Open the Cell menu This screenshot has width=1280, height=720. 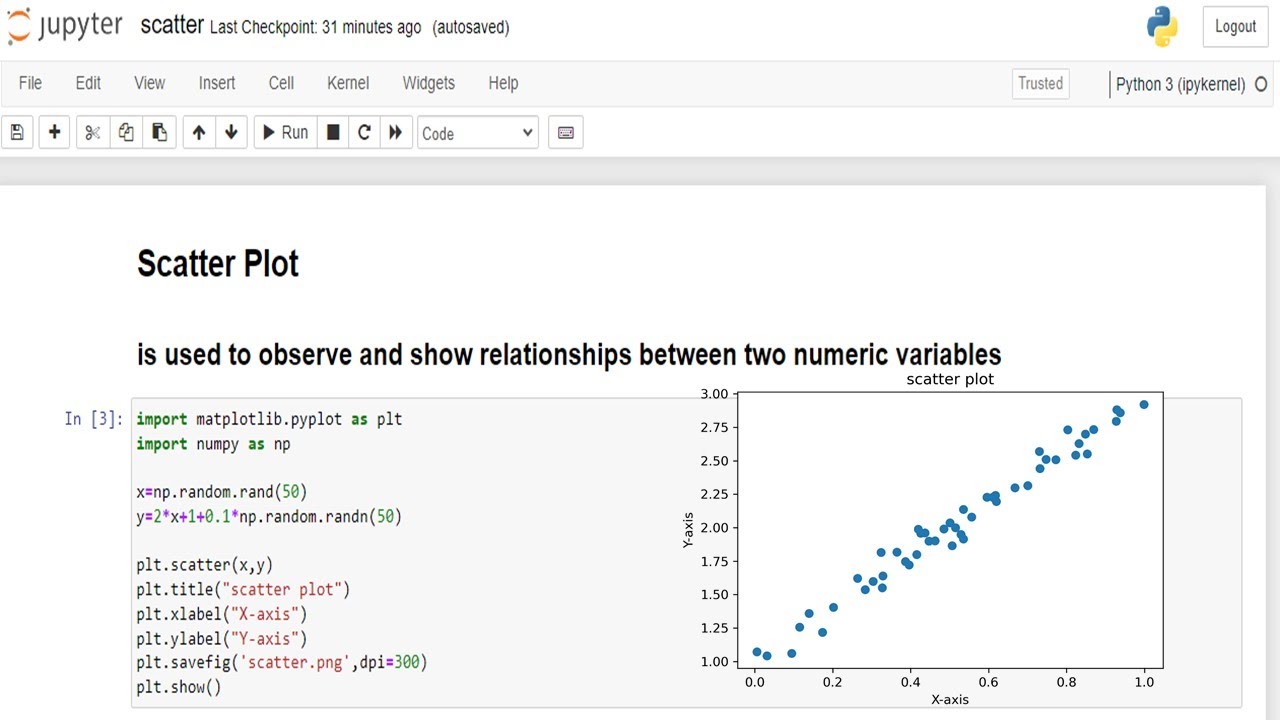pyautogui.click(x=281, y=83)
